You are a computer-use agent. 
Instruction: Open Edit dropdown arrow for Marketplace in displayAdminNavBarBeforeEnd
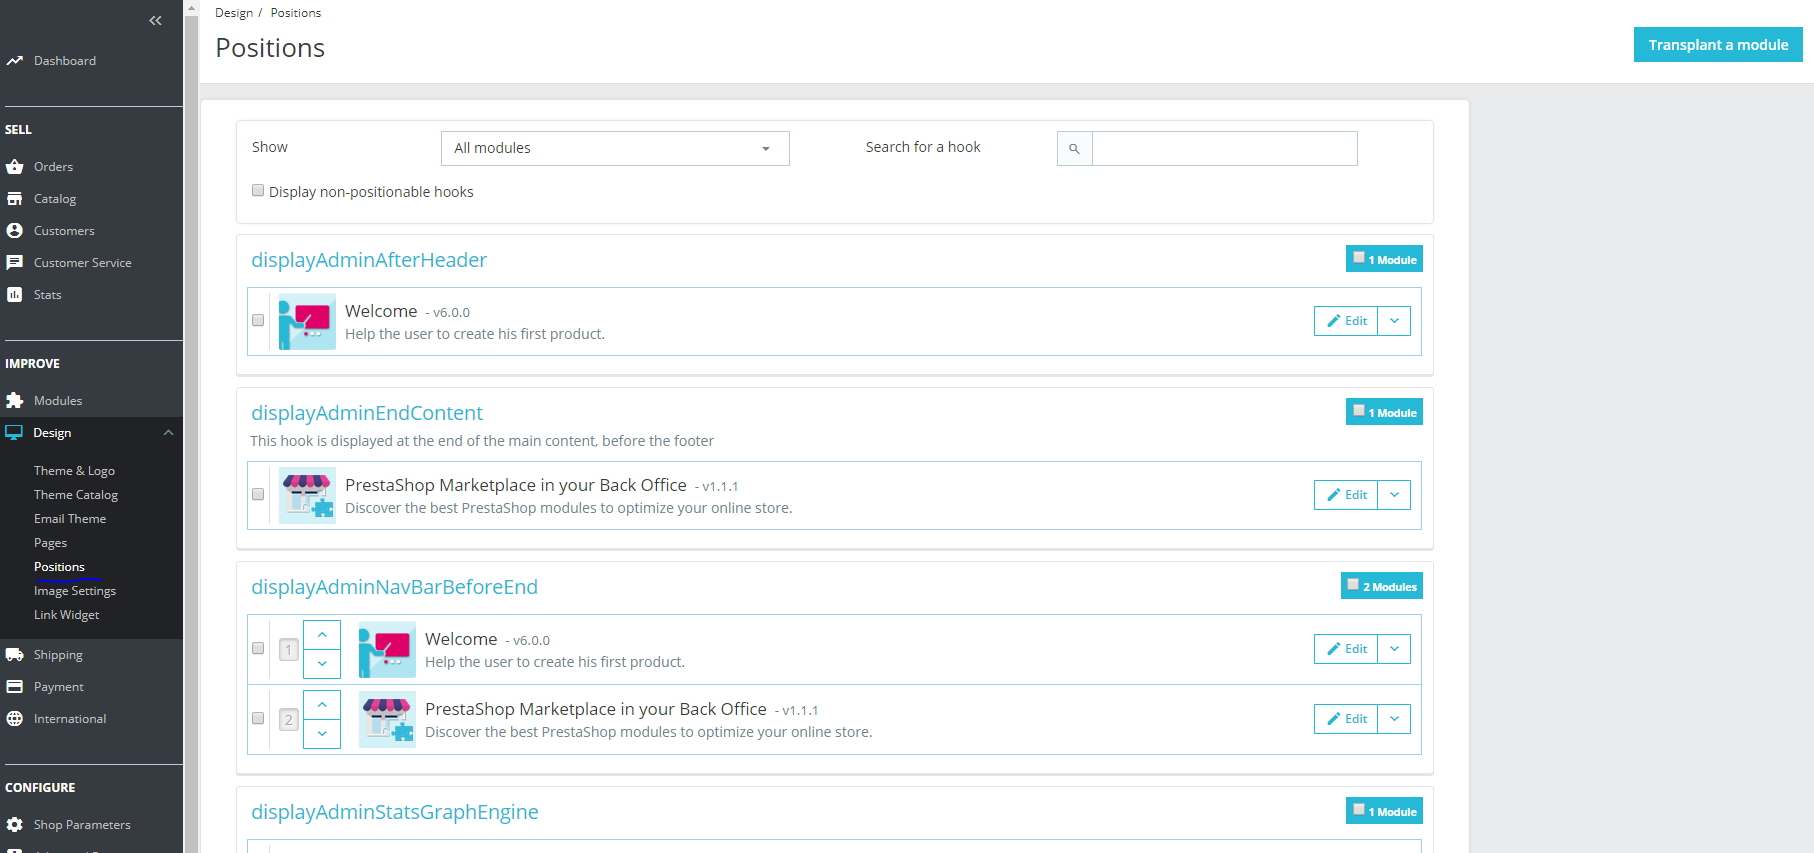click(x=1394, y=719)
